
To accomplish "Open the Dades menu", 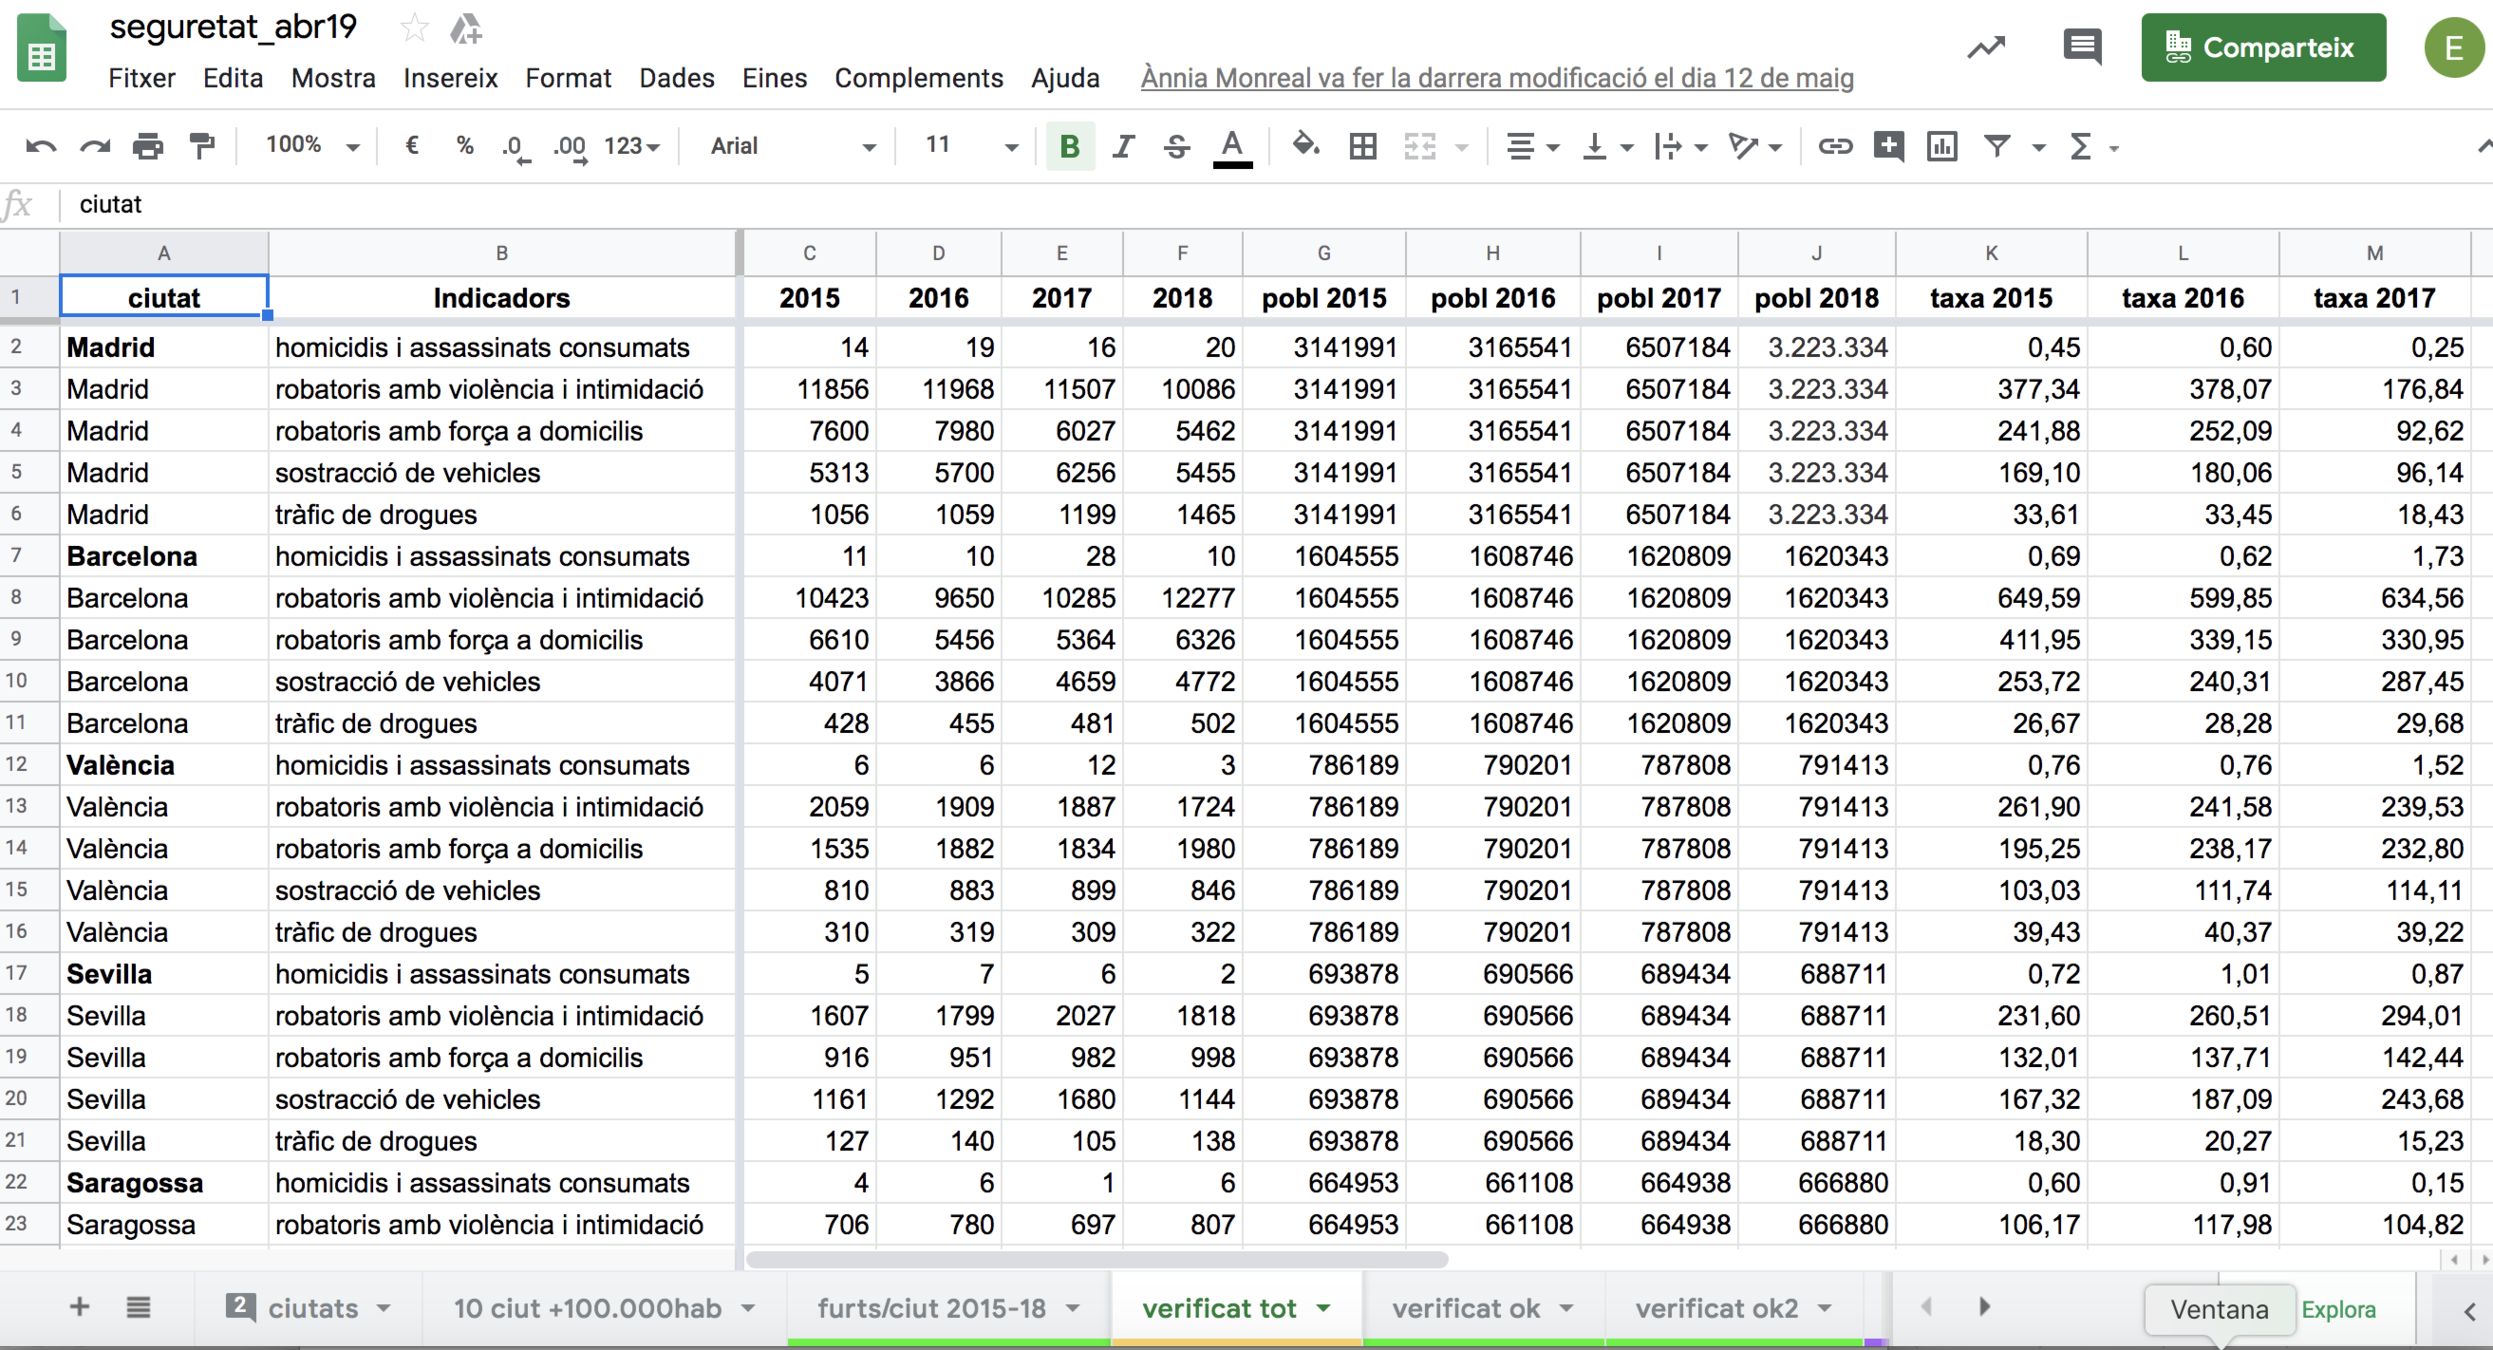I will click(676, 78).
